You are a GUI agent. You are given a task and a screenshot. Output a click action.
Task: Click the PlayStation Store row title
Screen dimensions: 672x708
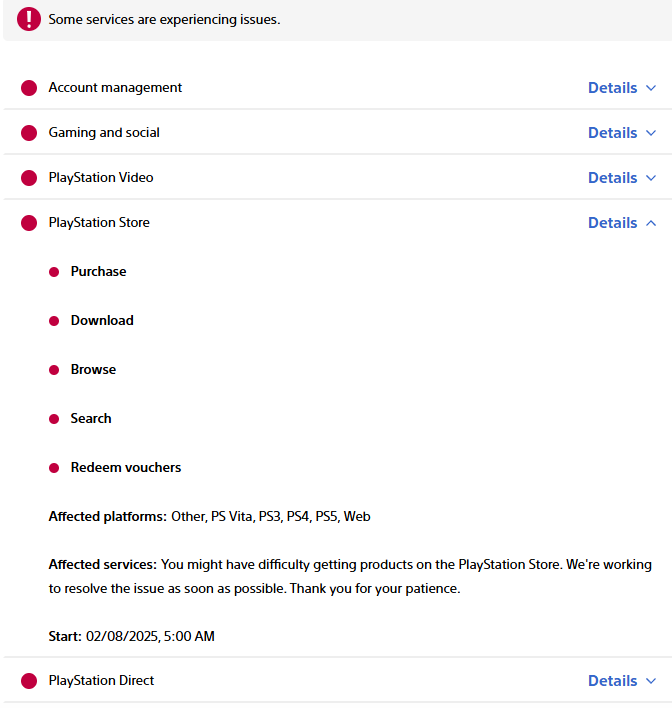coord(99,223)
